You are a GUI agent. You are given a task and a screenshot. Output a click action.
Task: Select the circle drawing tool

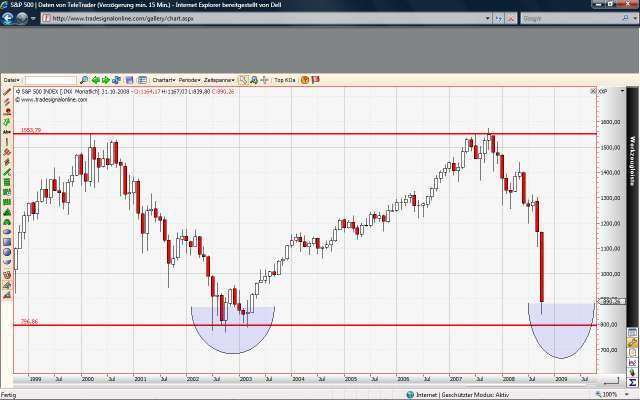tap(7, 252)
